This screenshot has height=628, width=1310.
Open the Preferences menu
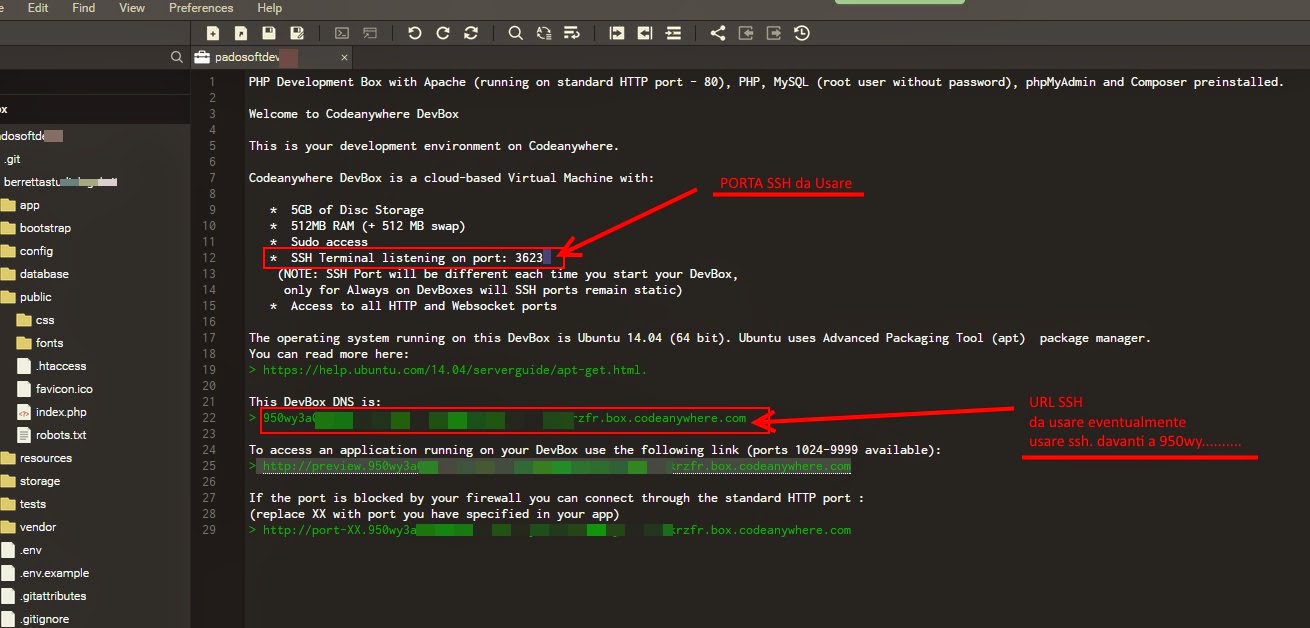pos(201,7)
